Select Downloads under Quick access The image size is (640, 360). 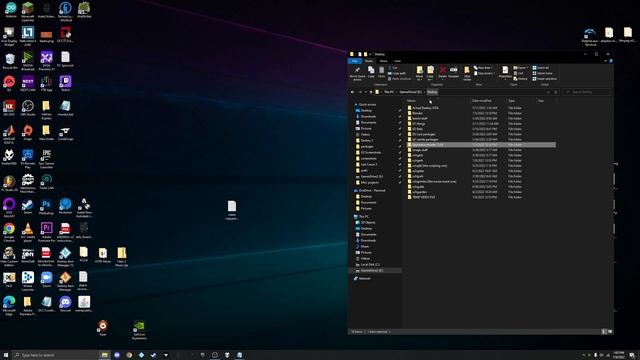click(368, 116)
